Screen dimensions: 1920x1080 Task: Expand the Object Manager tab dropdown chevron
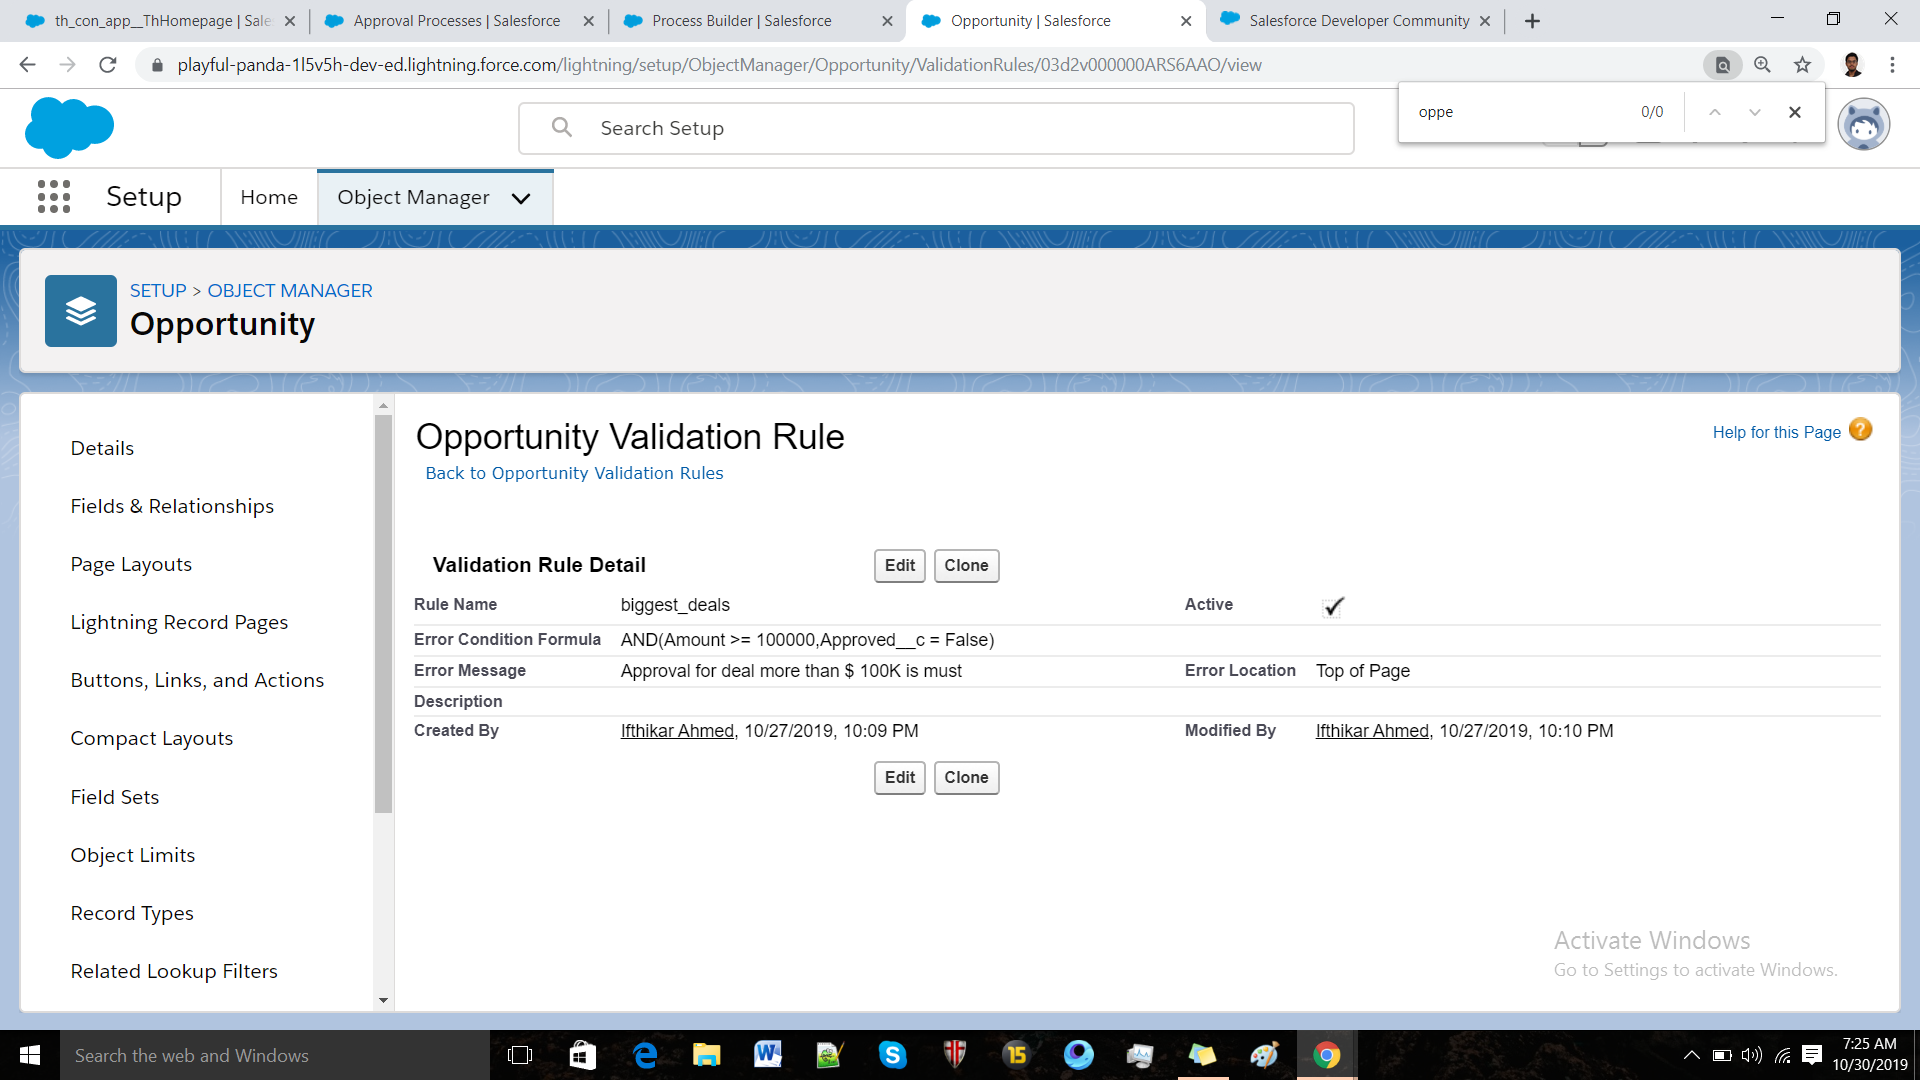[x=521, y=198]
